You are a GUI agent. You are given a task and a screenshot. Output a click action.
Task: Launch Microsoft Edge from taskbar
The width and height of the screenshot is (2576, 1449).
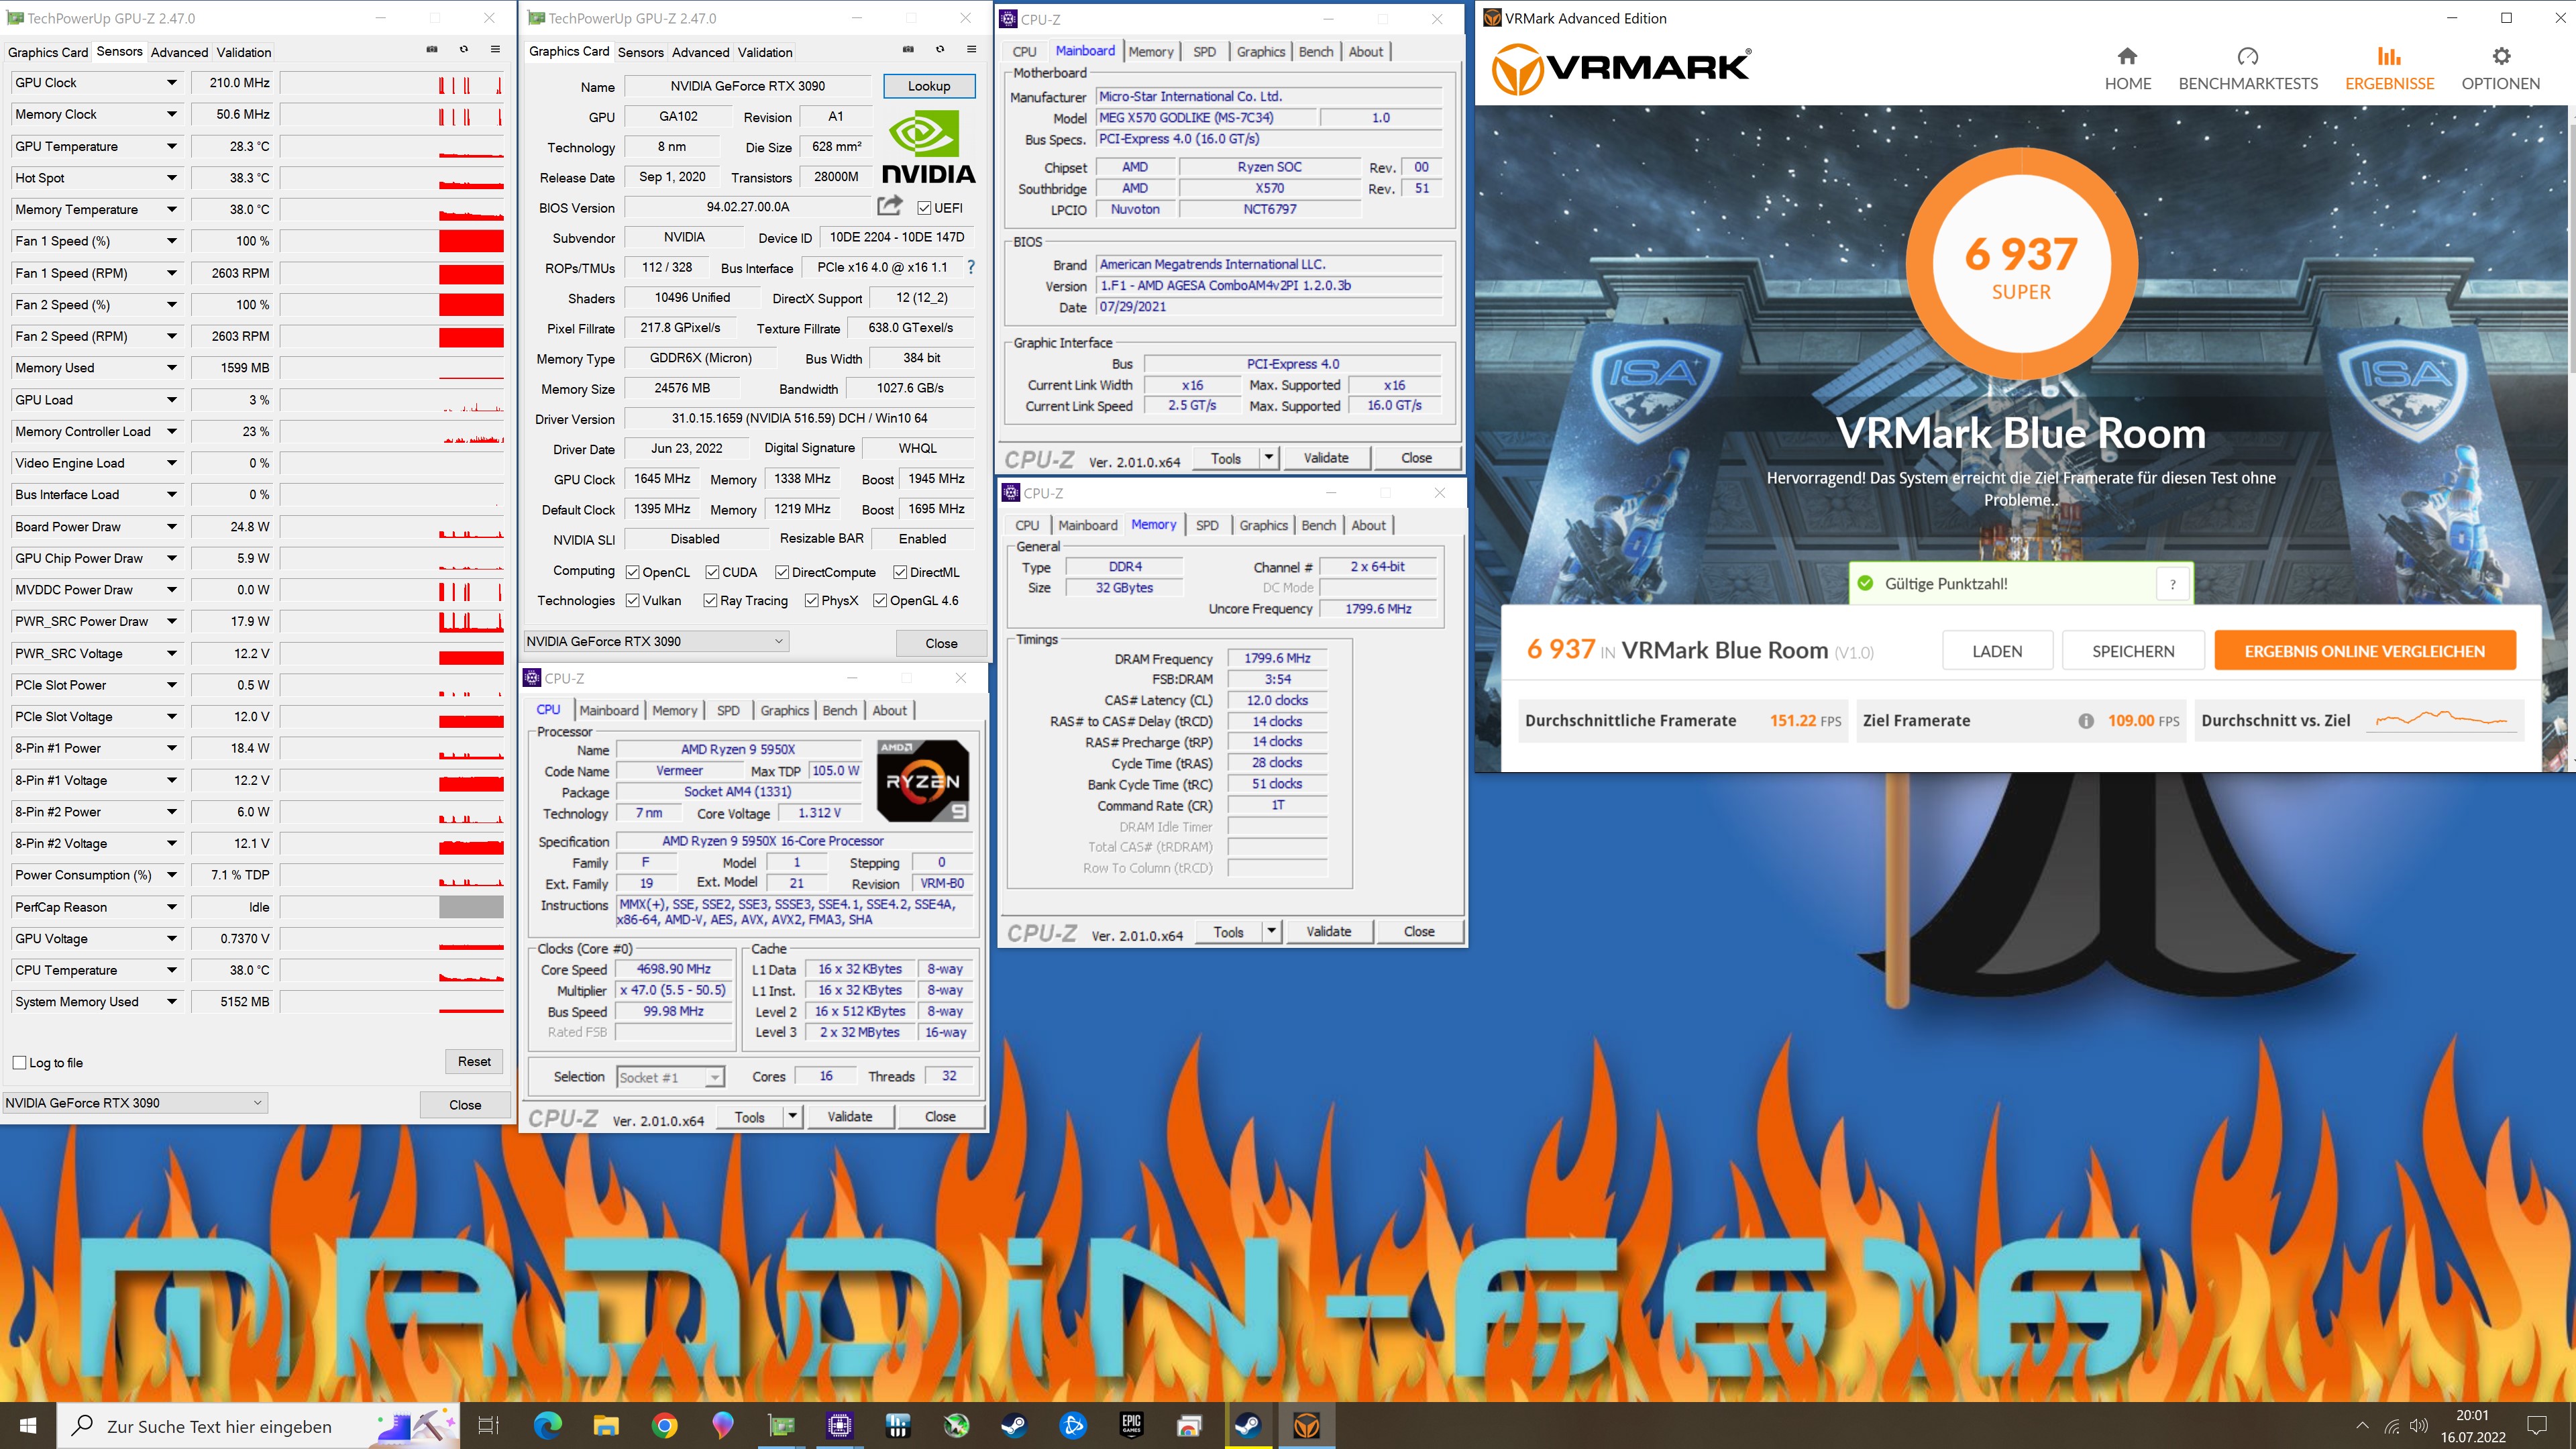click(548, 1425)
